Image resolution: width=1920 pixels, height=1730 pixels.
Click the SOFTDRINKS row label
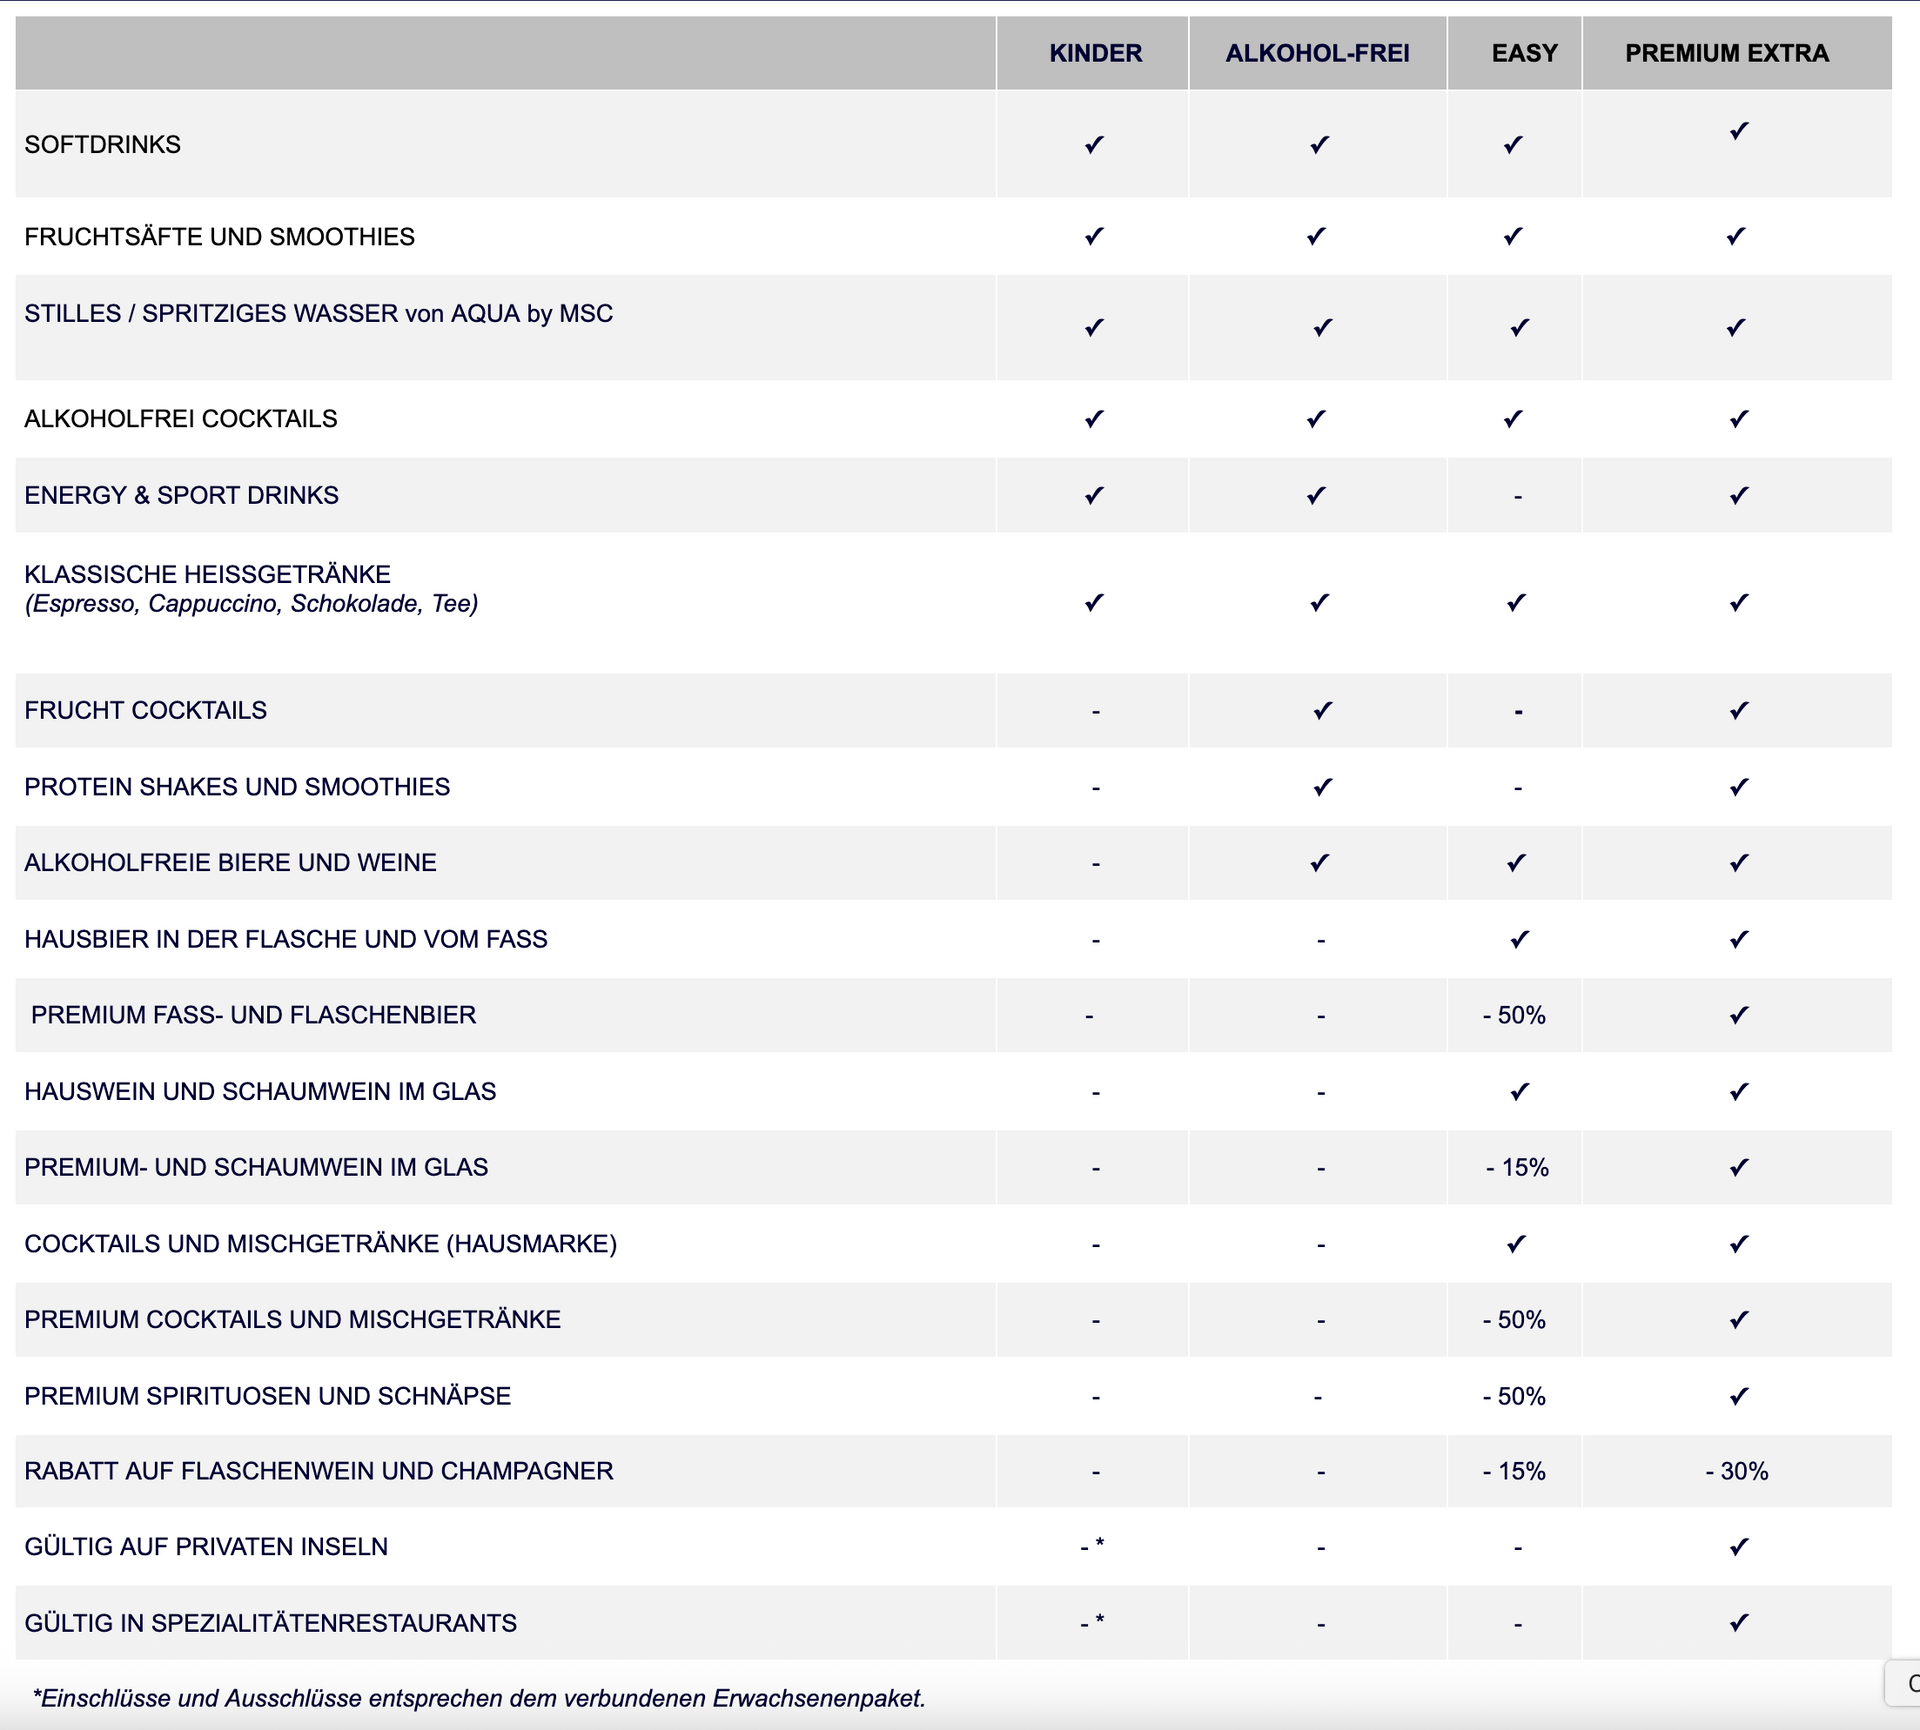pos(103,145)
